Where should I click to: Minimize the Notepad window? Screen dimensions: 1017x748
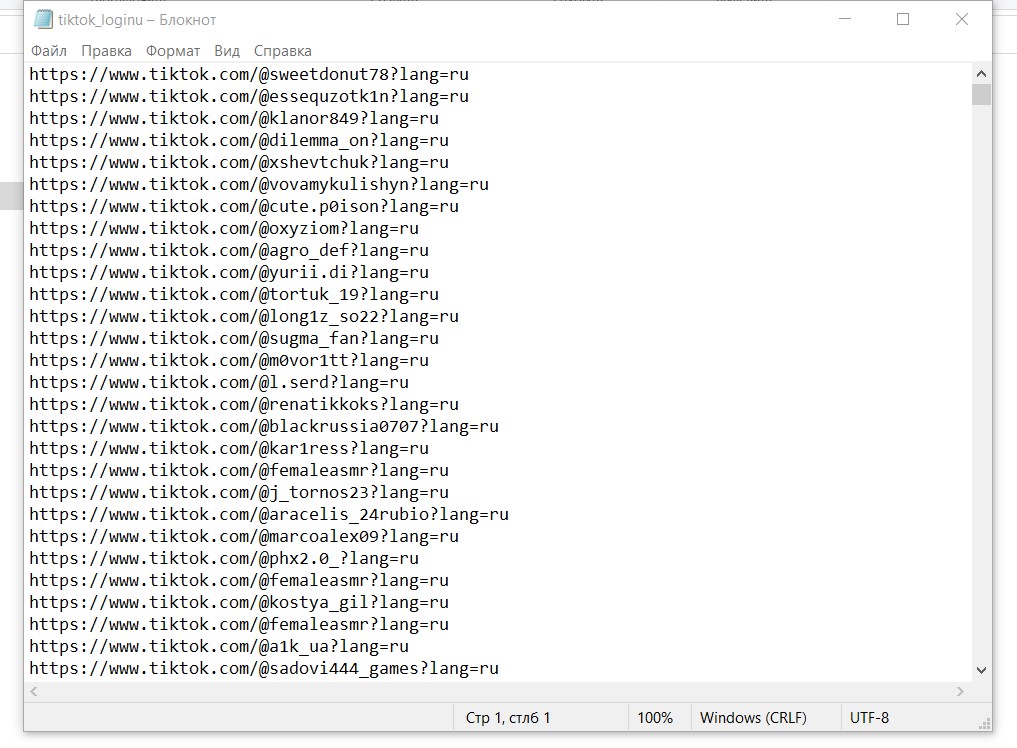coord(844,19)
